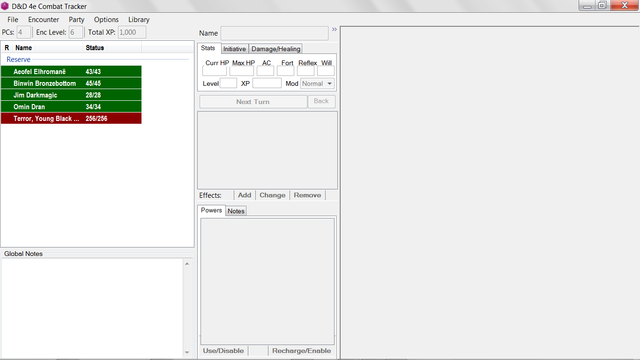This screenshot has height=360, width=640.
Task: Select Terror, Young Black dragon row
Action: coord(71,119)
